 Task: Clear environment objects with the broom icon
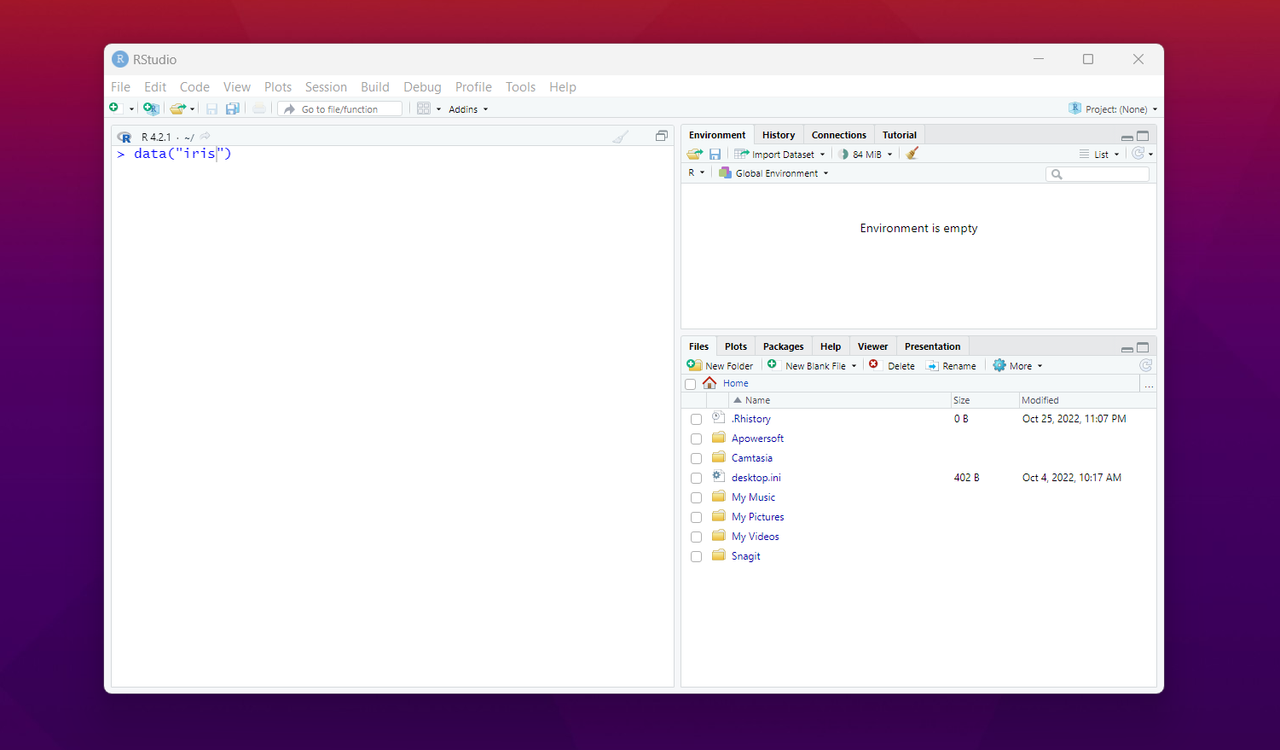[x=912, y=154]
